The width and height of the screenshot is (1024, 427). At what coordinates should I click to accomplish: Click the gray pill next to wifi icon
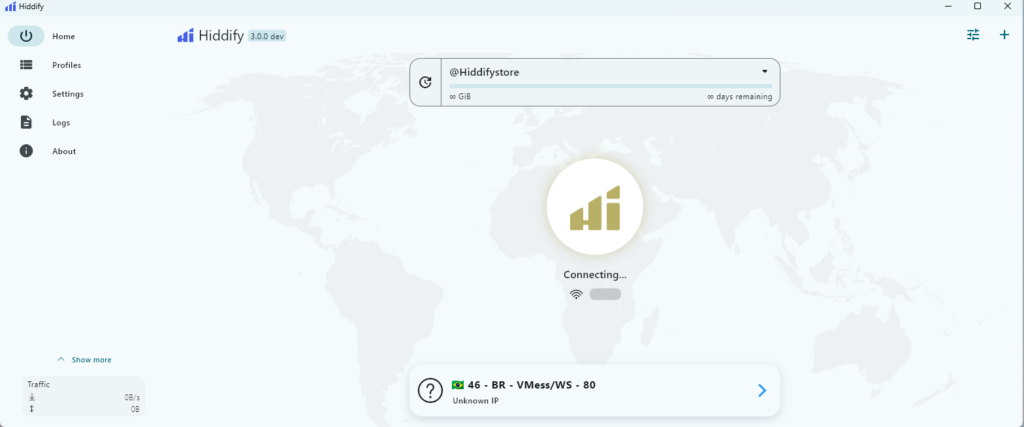tap(605, 294)
